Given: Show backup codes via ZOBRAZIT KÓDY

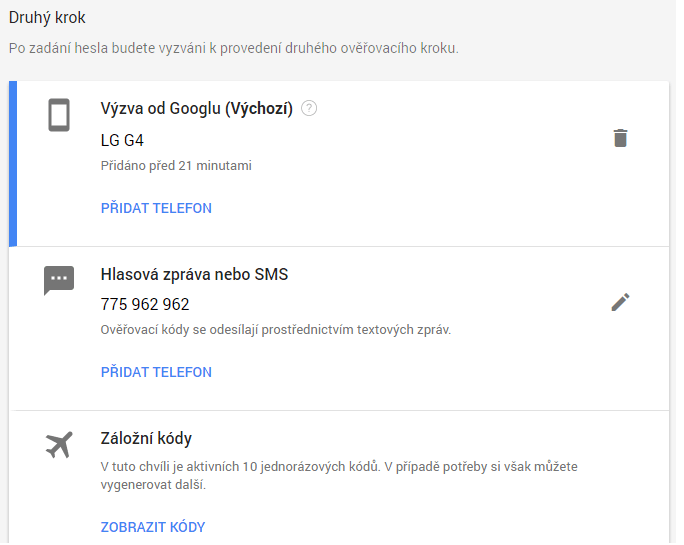Looking at the screenshot, I should [153, 527].
